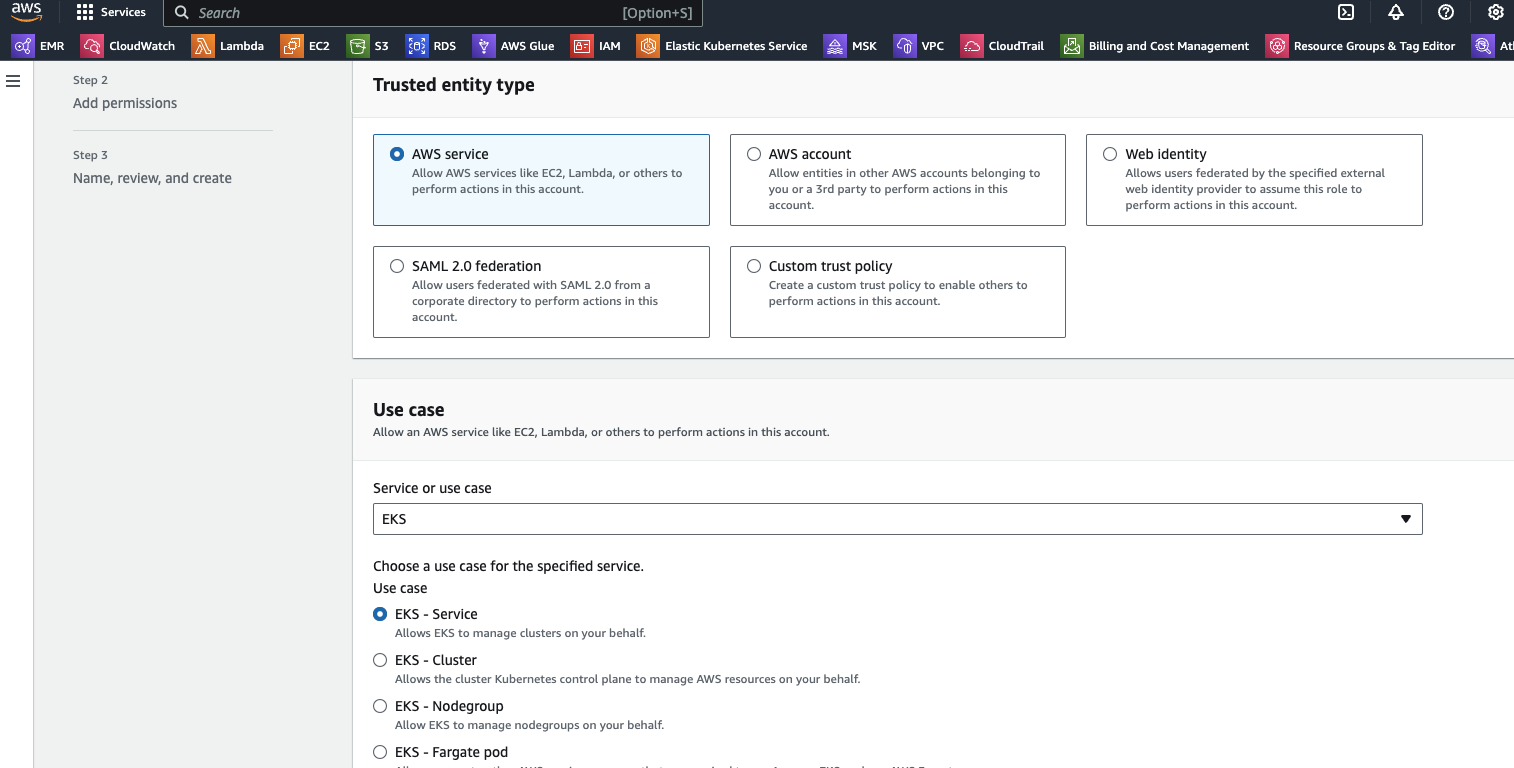
Task: Choose the EKS - Nodegroup use case
Action: (380, 706)
